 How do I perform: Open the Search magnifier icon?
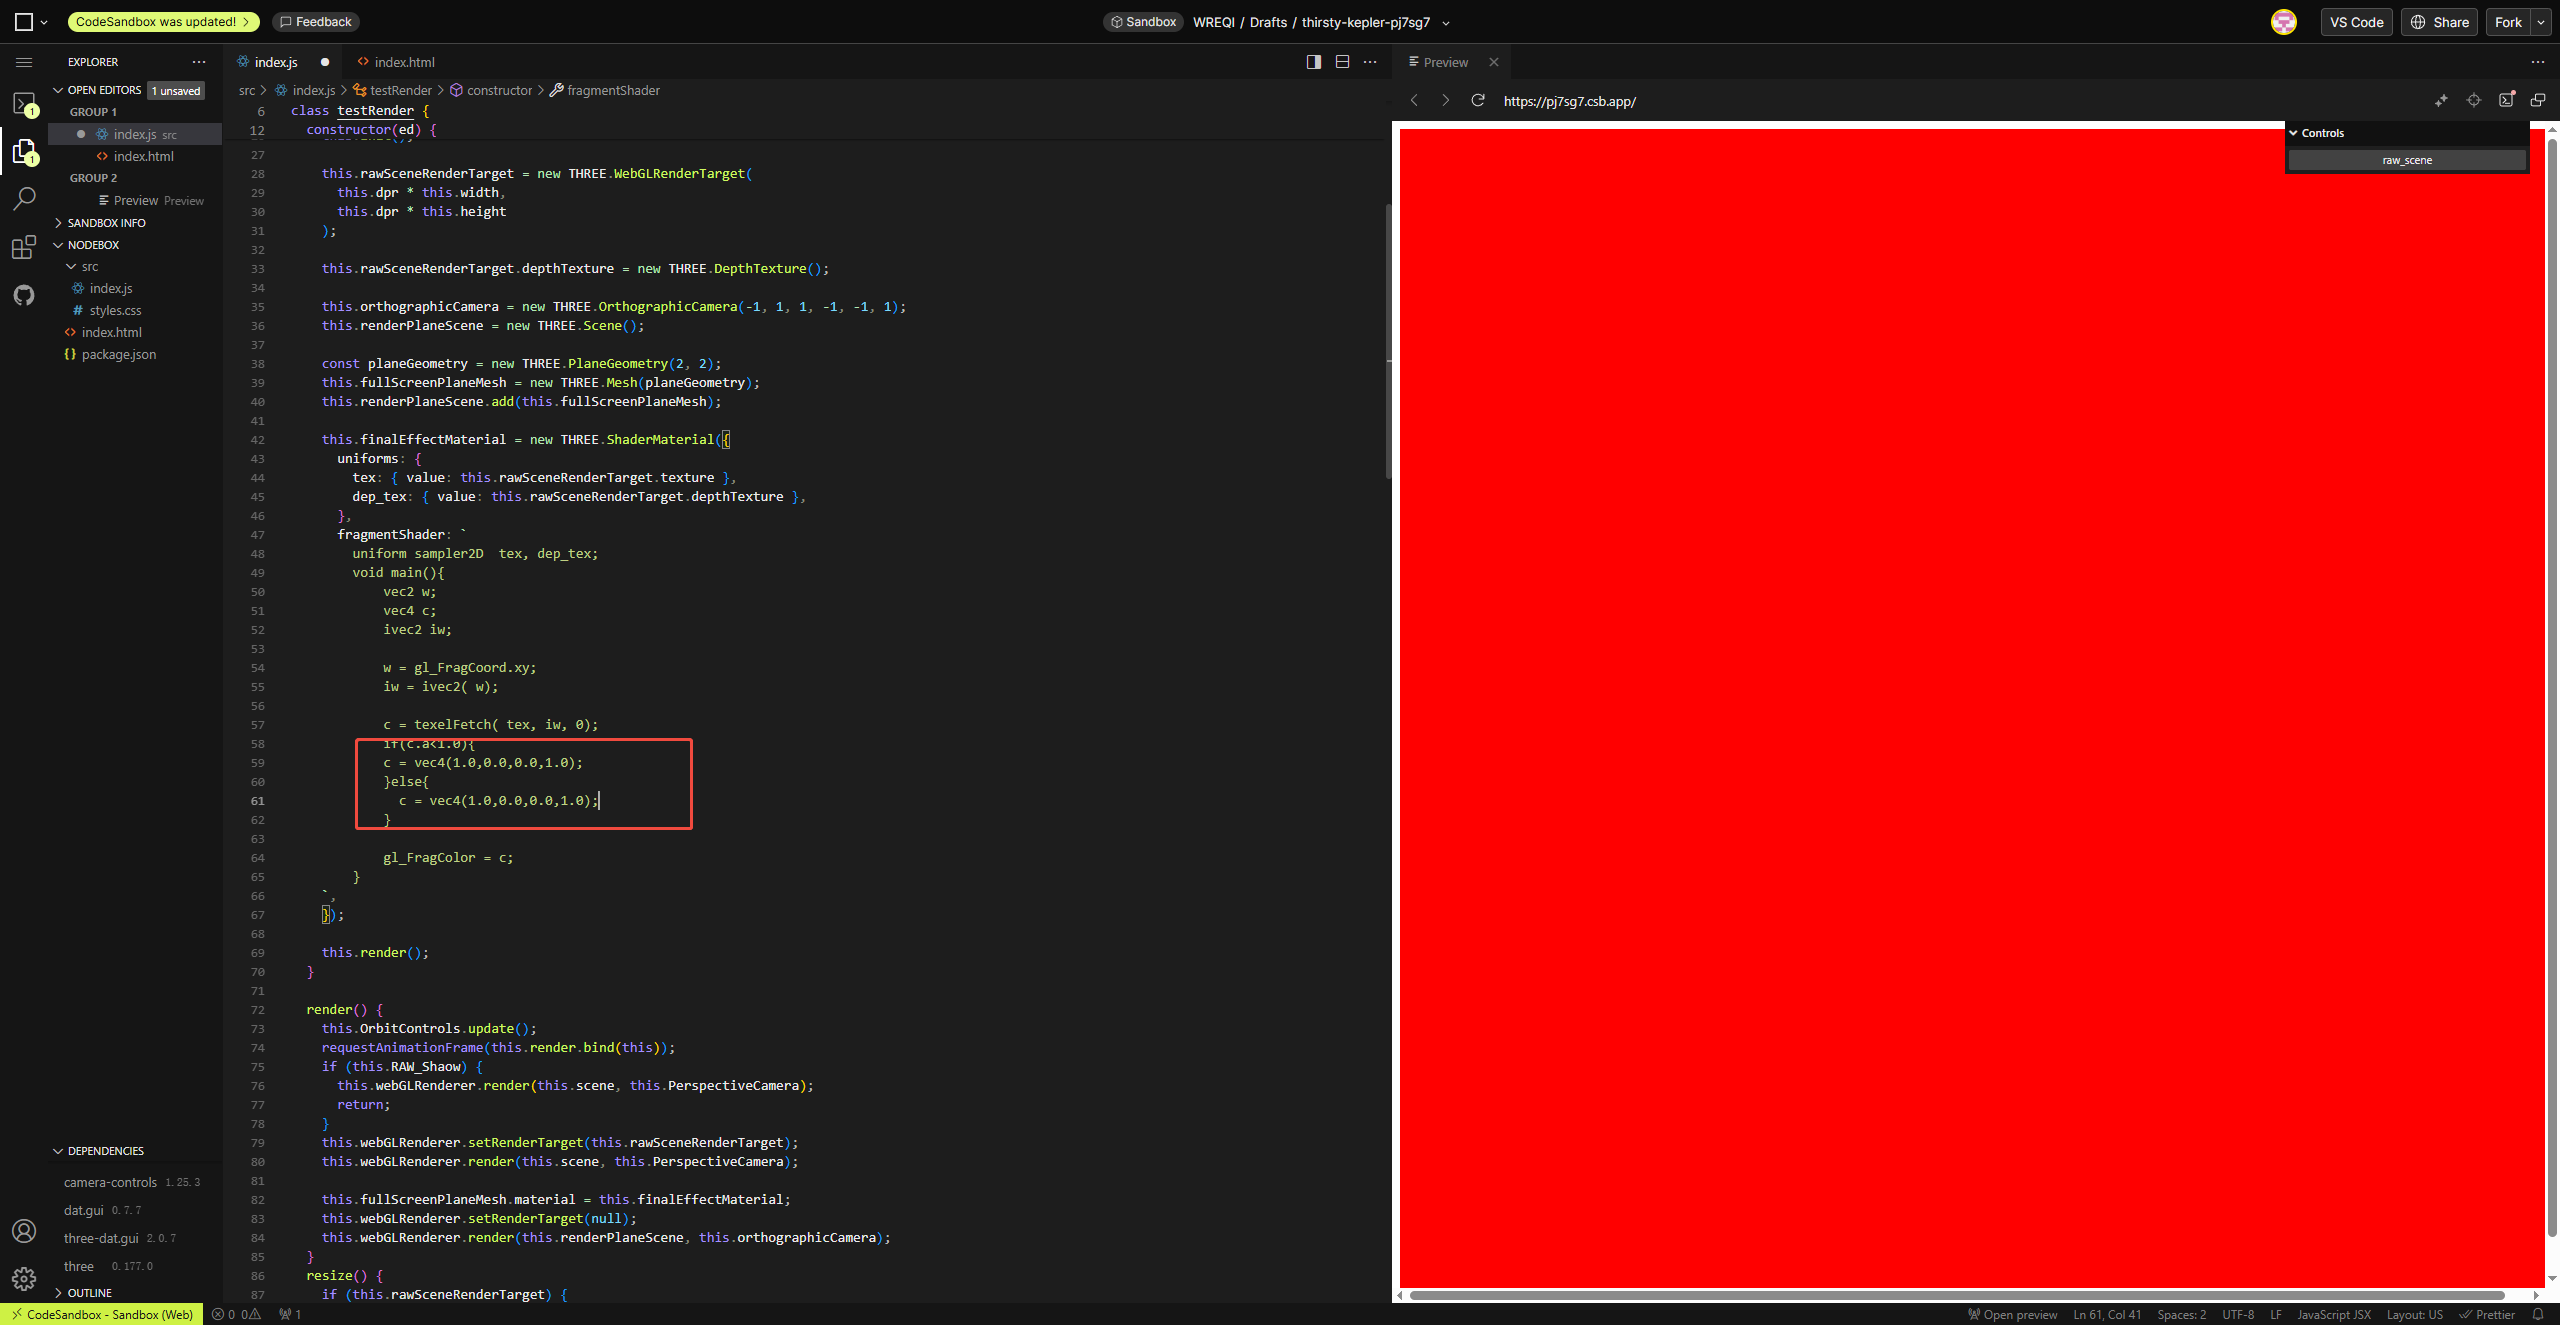[x=24, y=199]
